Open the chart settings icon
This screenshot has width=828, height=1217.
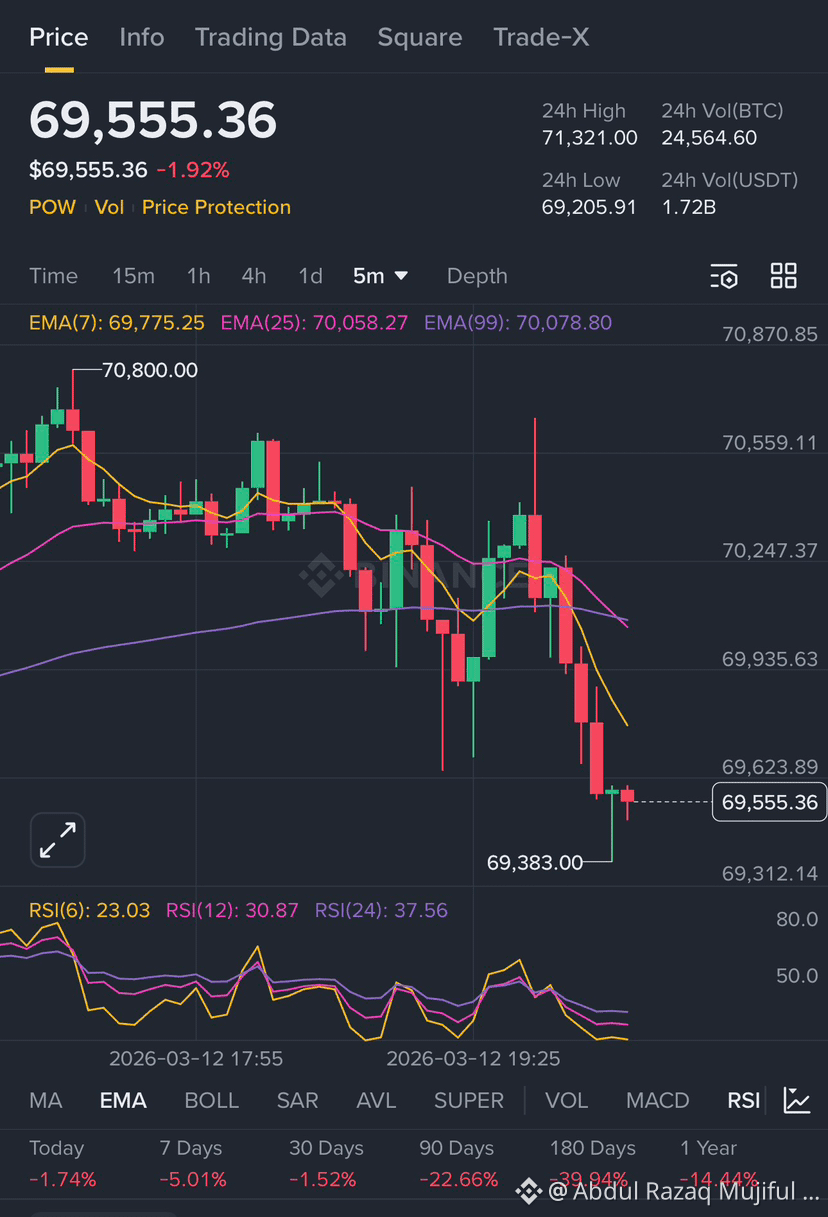724,277
